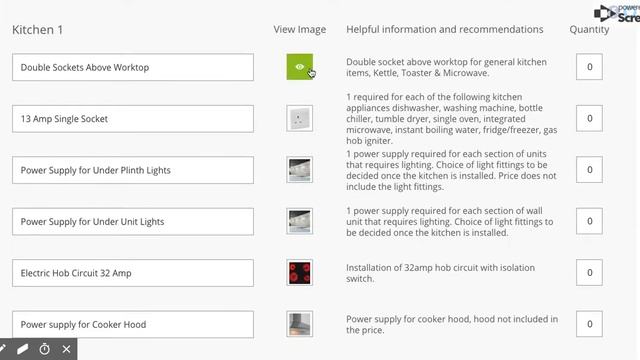Click the timer icon in recorder toolbar
640x360 pixels.
click(44, 349)
